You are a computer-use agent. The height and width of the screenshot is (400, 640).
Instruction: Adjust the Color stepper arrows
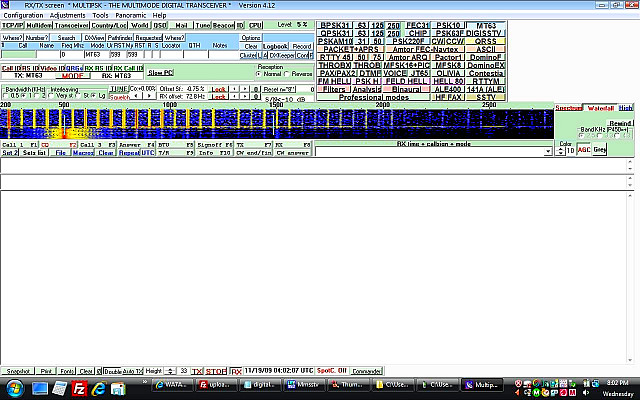tap(561, 151)
